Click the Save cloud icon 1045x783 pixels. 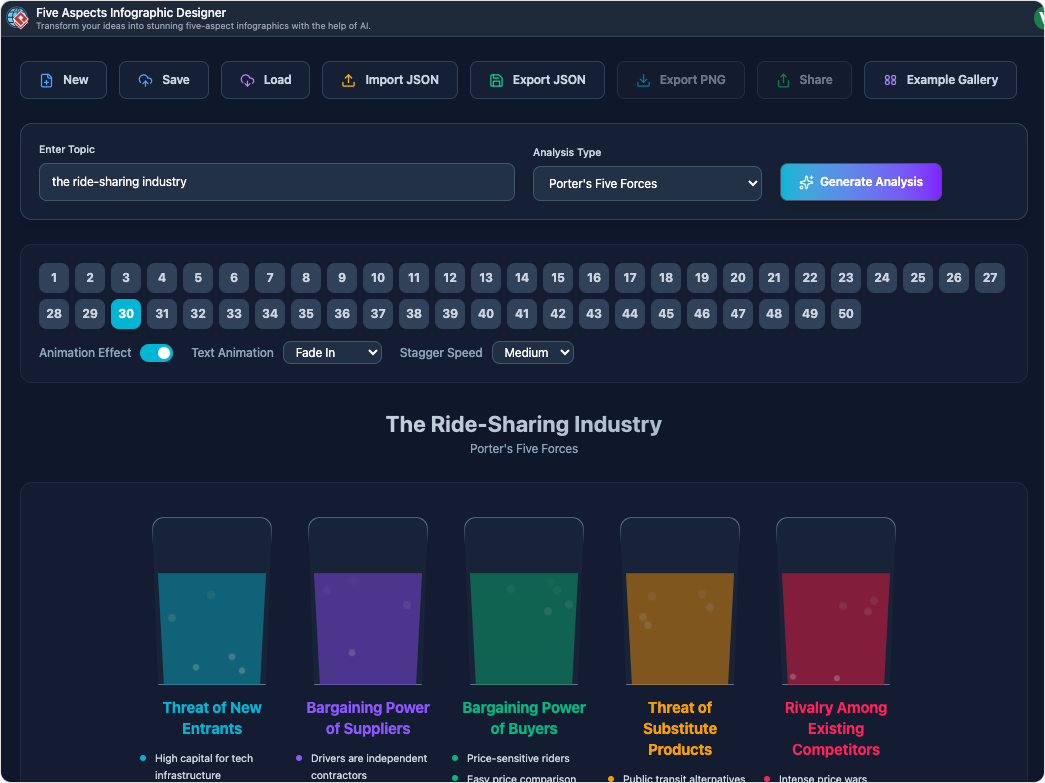[x=146, y=81]
